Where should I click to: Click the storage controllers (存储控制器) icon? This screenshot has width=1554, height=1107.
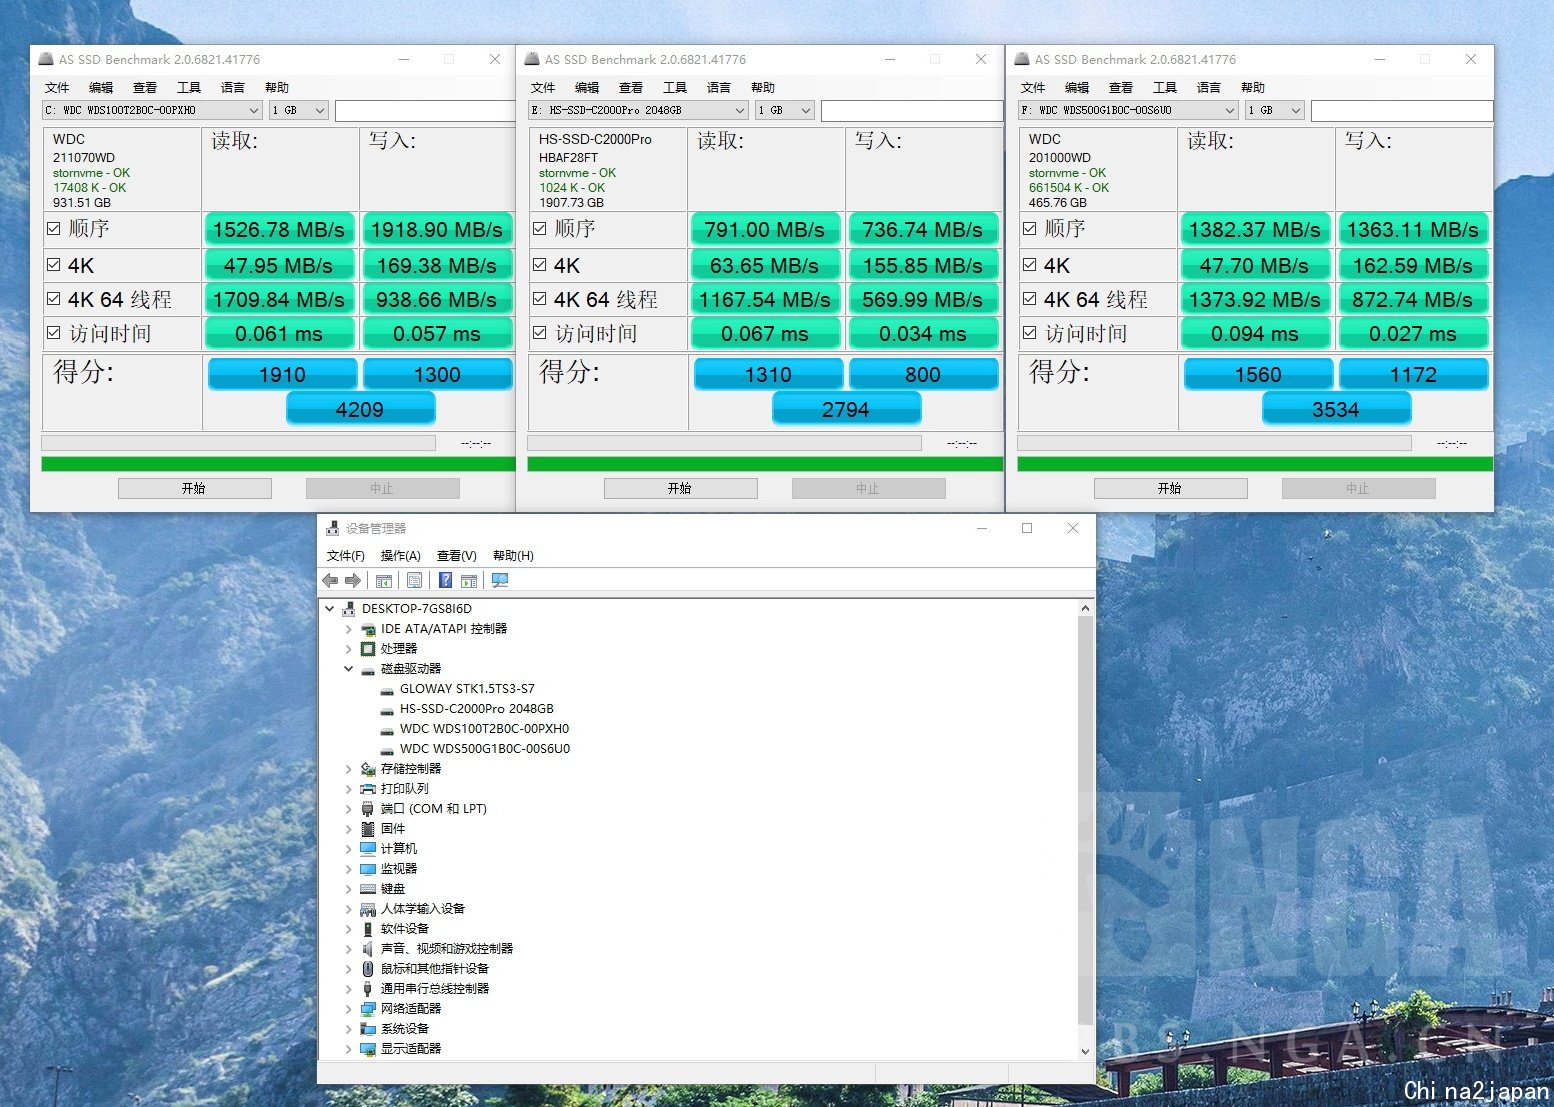(x=368, y=769)
